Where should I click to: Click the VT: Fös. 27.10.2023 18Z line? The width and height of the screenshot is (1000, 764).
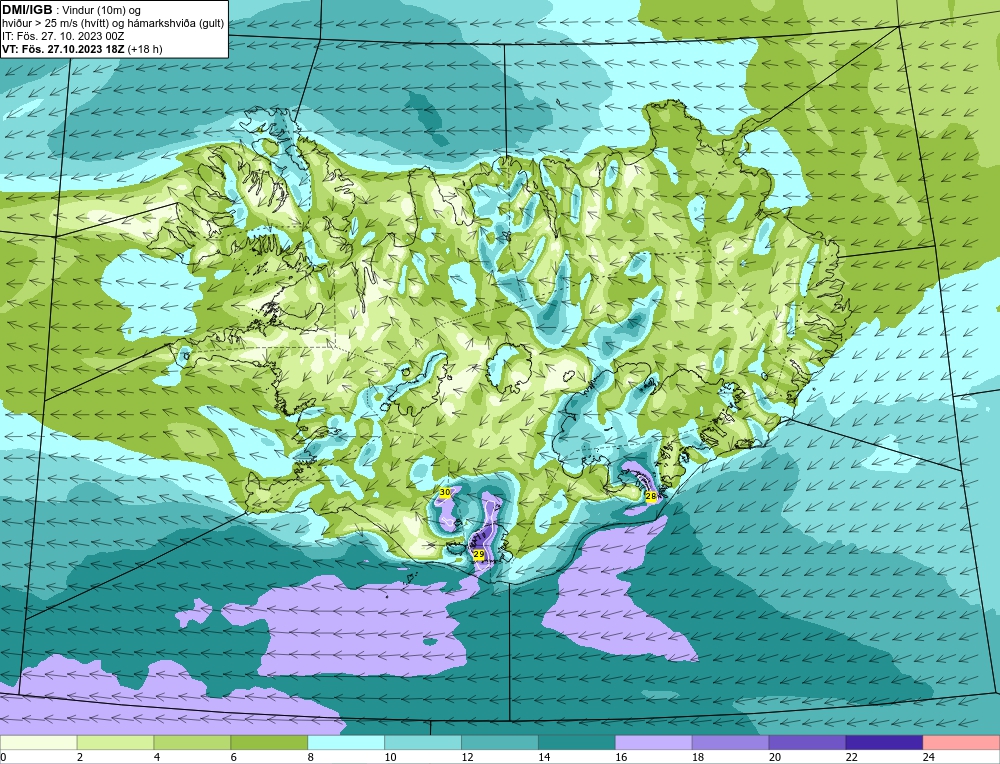(x=82, y=49)
